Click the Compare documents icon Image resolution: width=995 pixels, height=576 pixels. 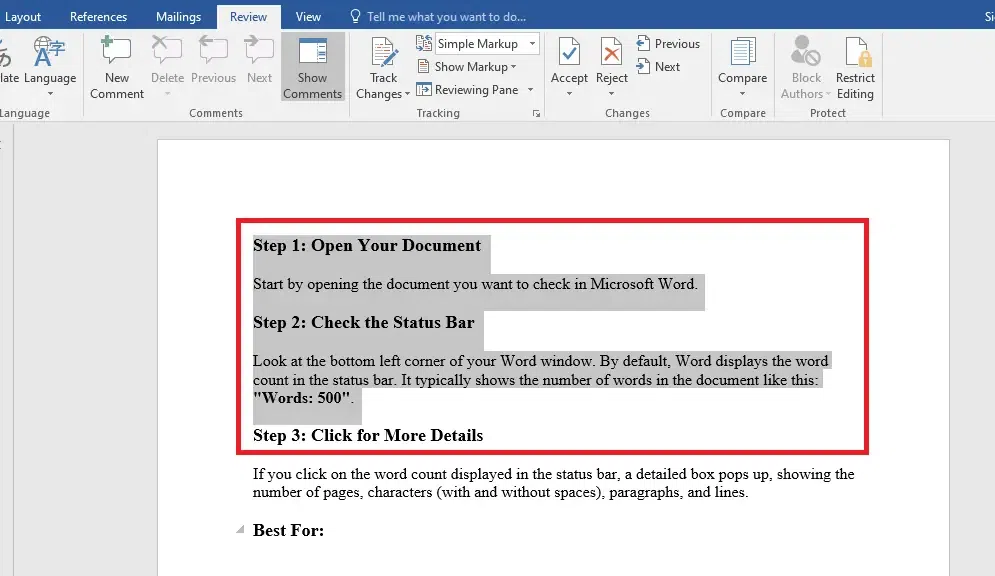pyautogui.click(x=742, y=51)
